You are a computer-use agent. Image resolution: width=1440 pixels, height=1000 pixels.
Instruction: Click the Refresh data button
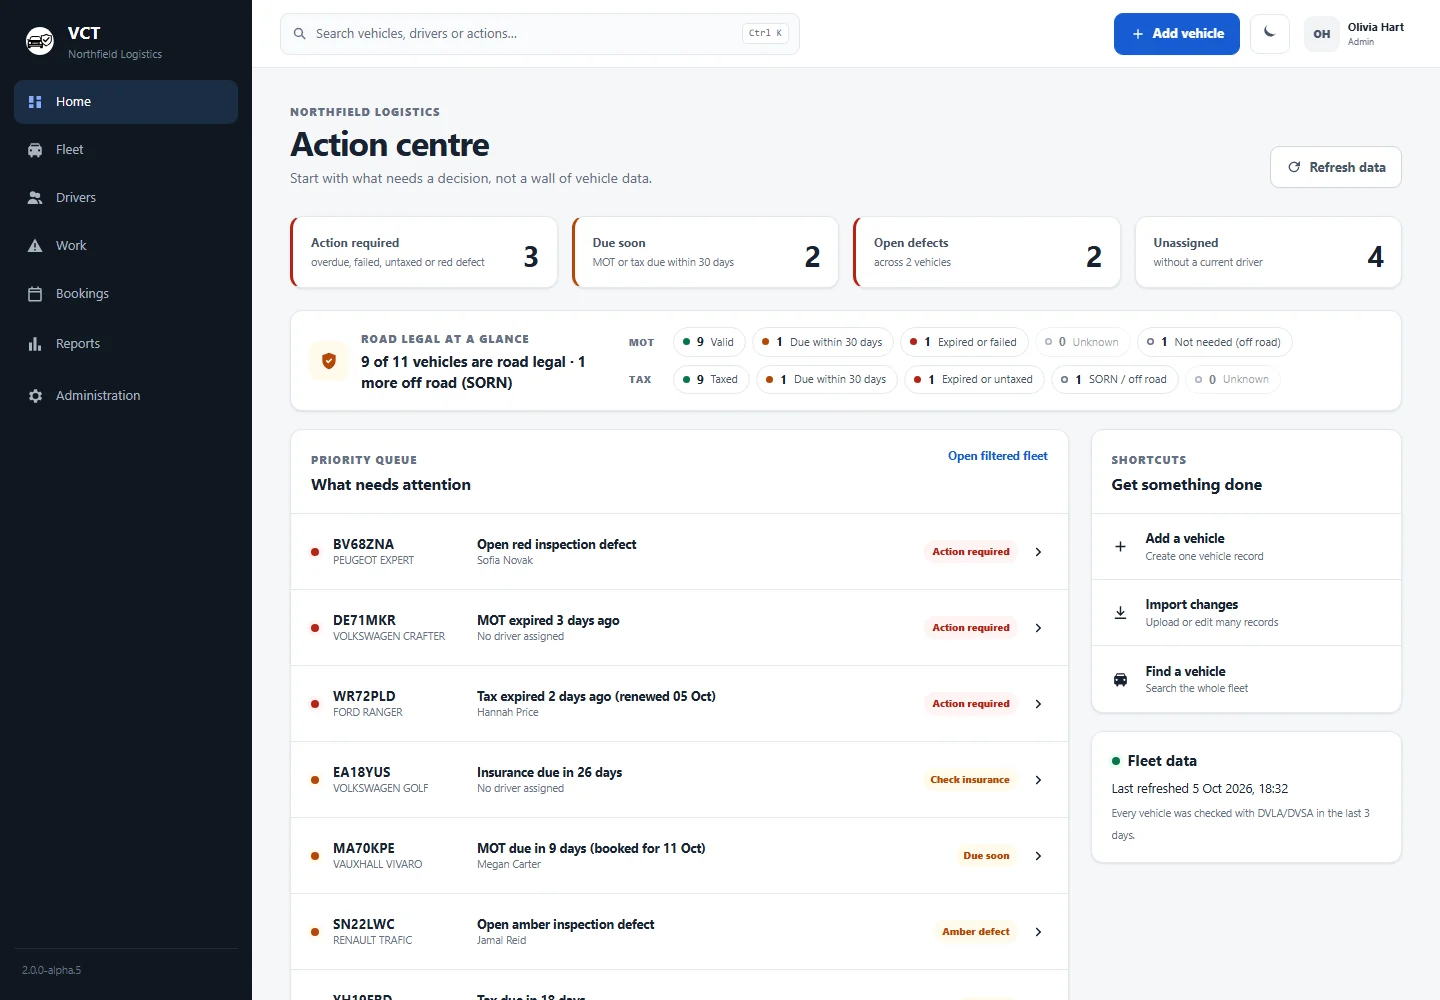(x=1336, y=167)
